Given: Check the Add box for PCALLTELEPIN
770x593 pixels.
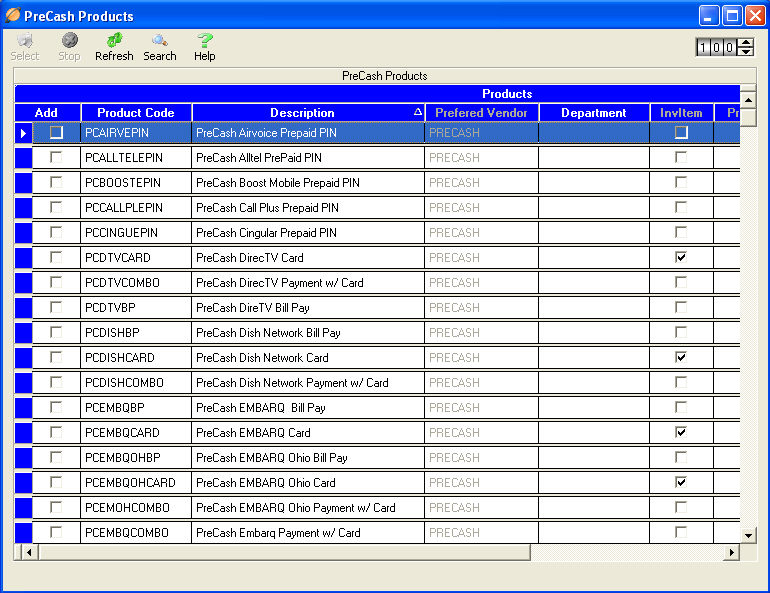Looking at the screenshot, I should [x=56, y=157].
